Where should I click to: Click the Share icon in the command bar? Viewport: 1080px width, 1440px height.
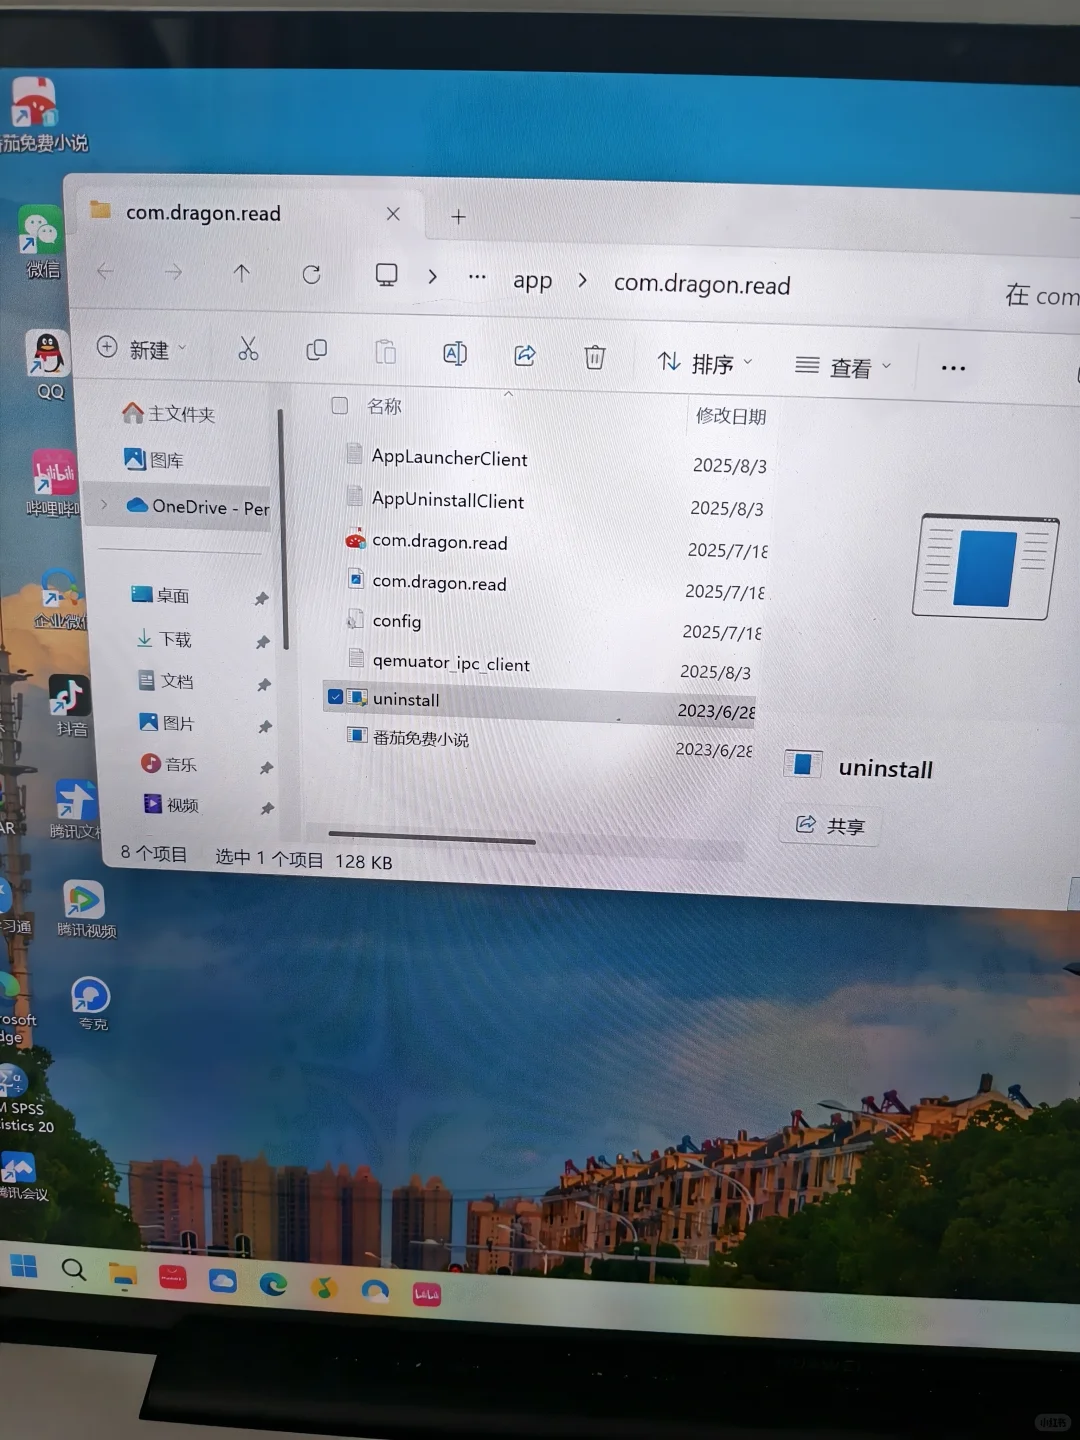(x=525, y=355)
